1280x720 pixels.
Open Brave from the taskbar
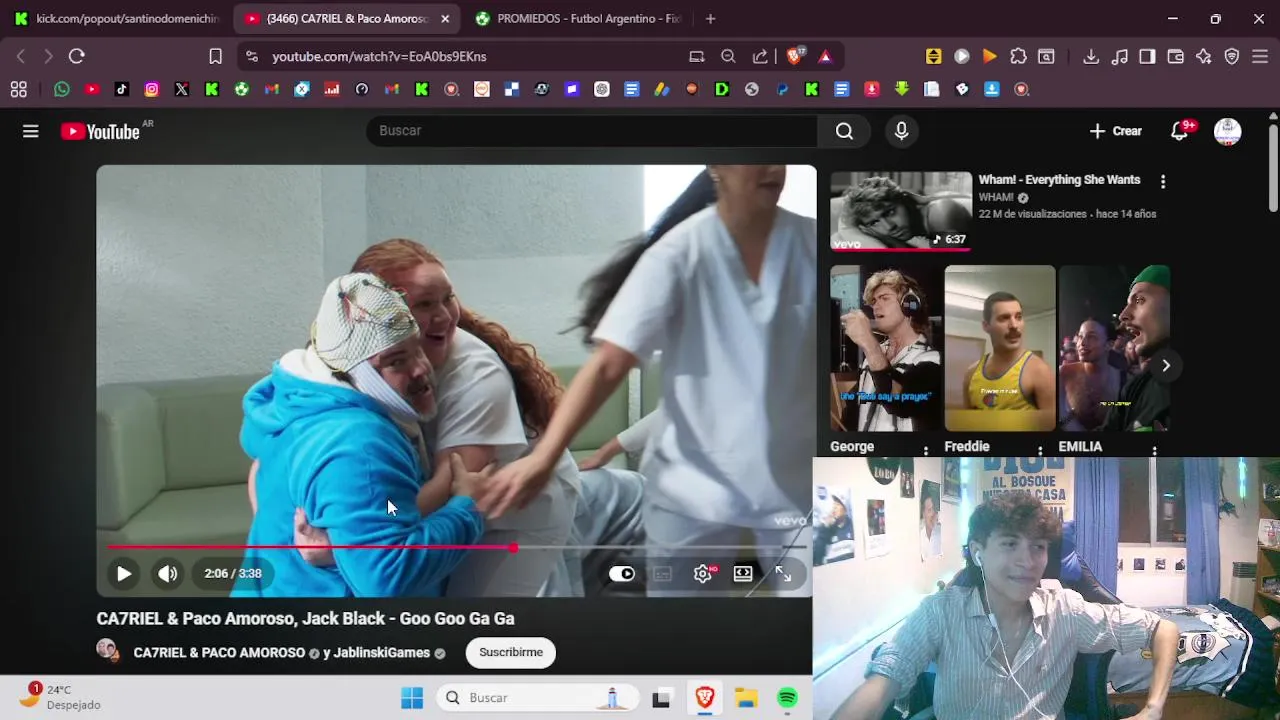tap(705, 698)
